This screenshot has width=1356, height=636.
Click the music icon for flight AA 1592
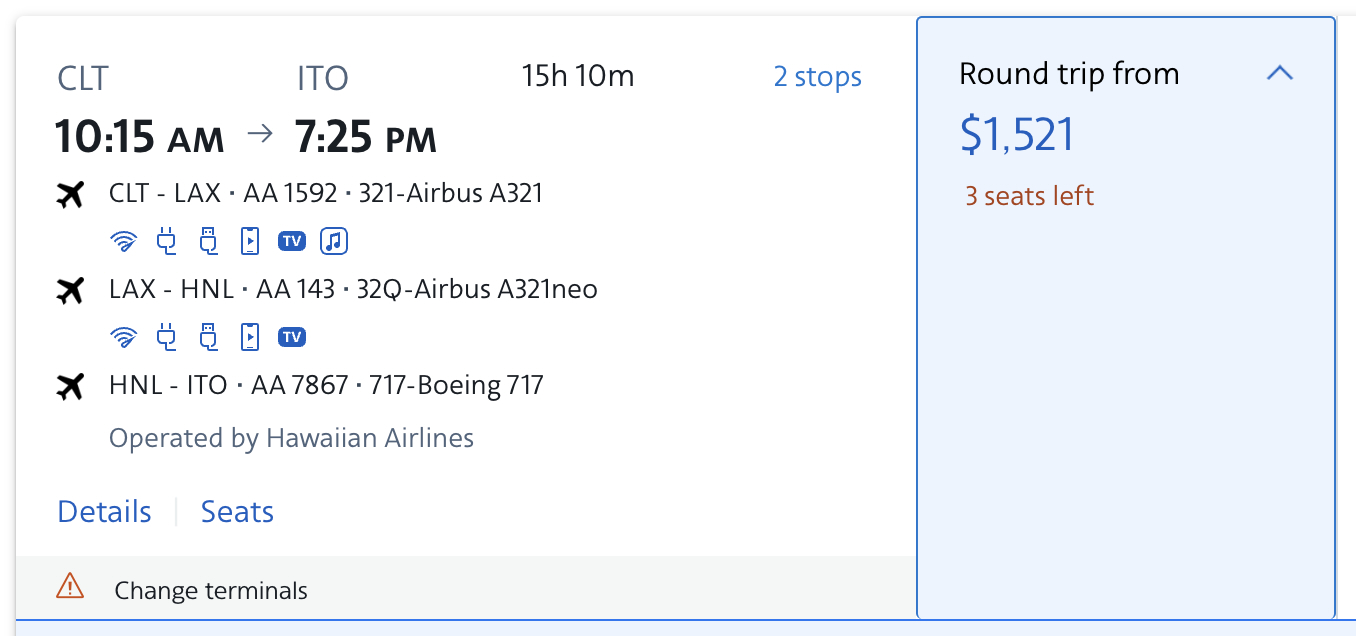click(334, 241)
